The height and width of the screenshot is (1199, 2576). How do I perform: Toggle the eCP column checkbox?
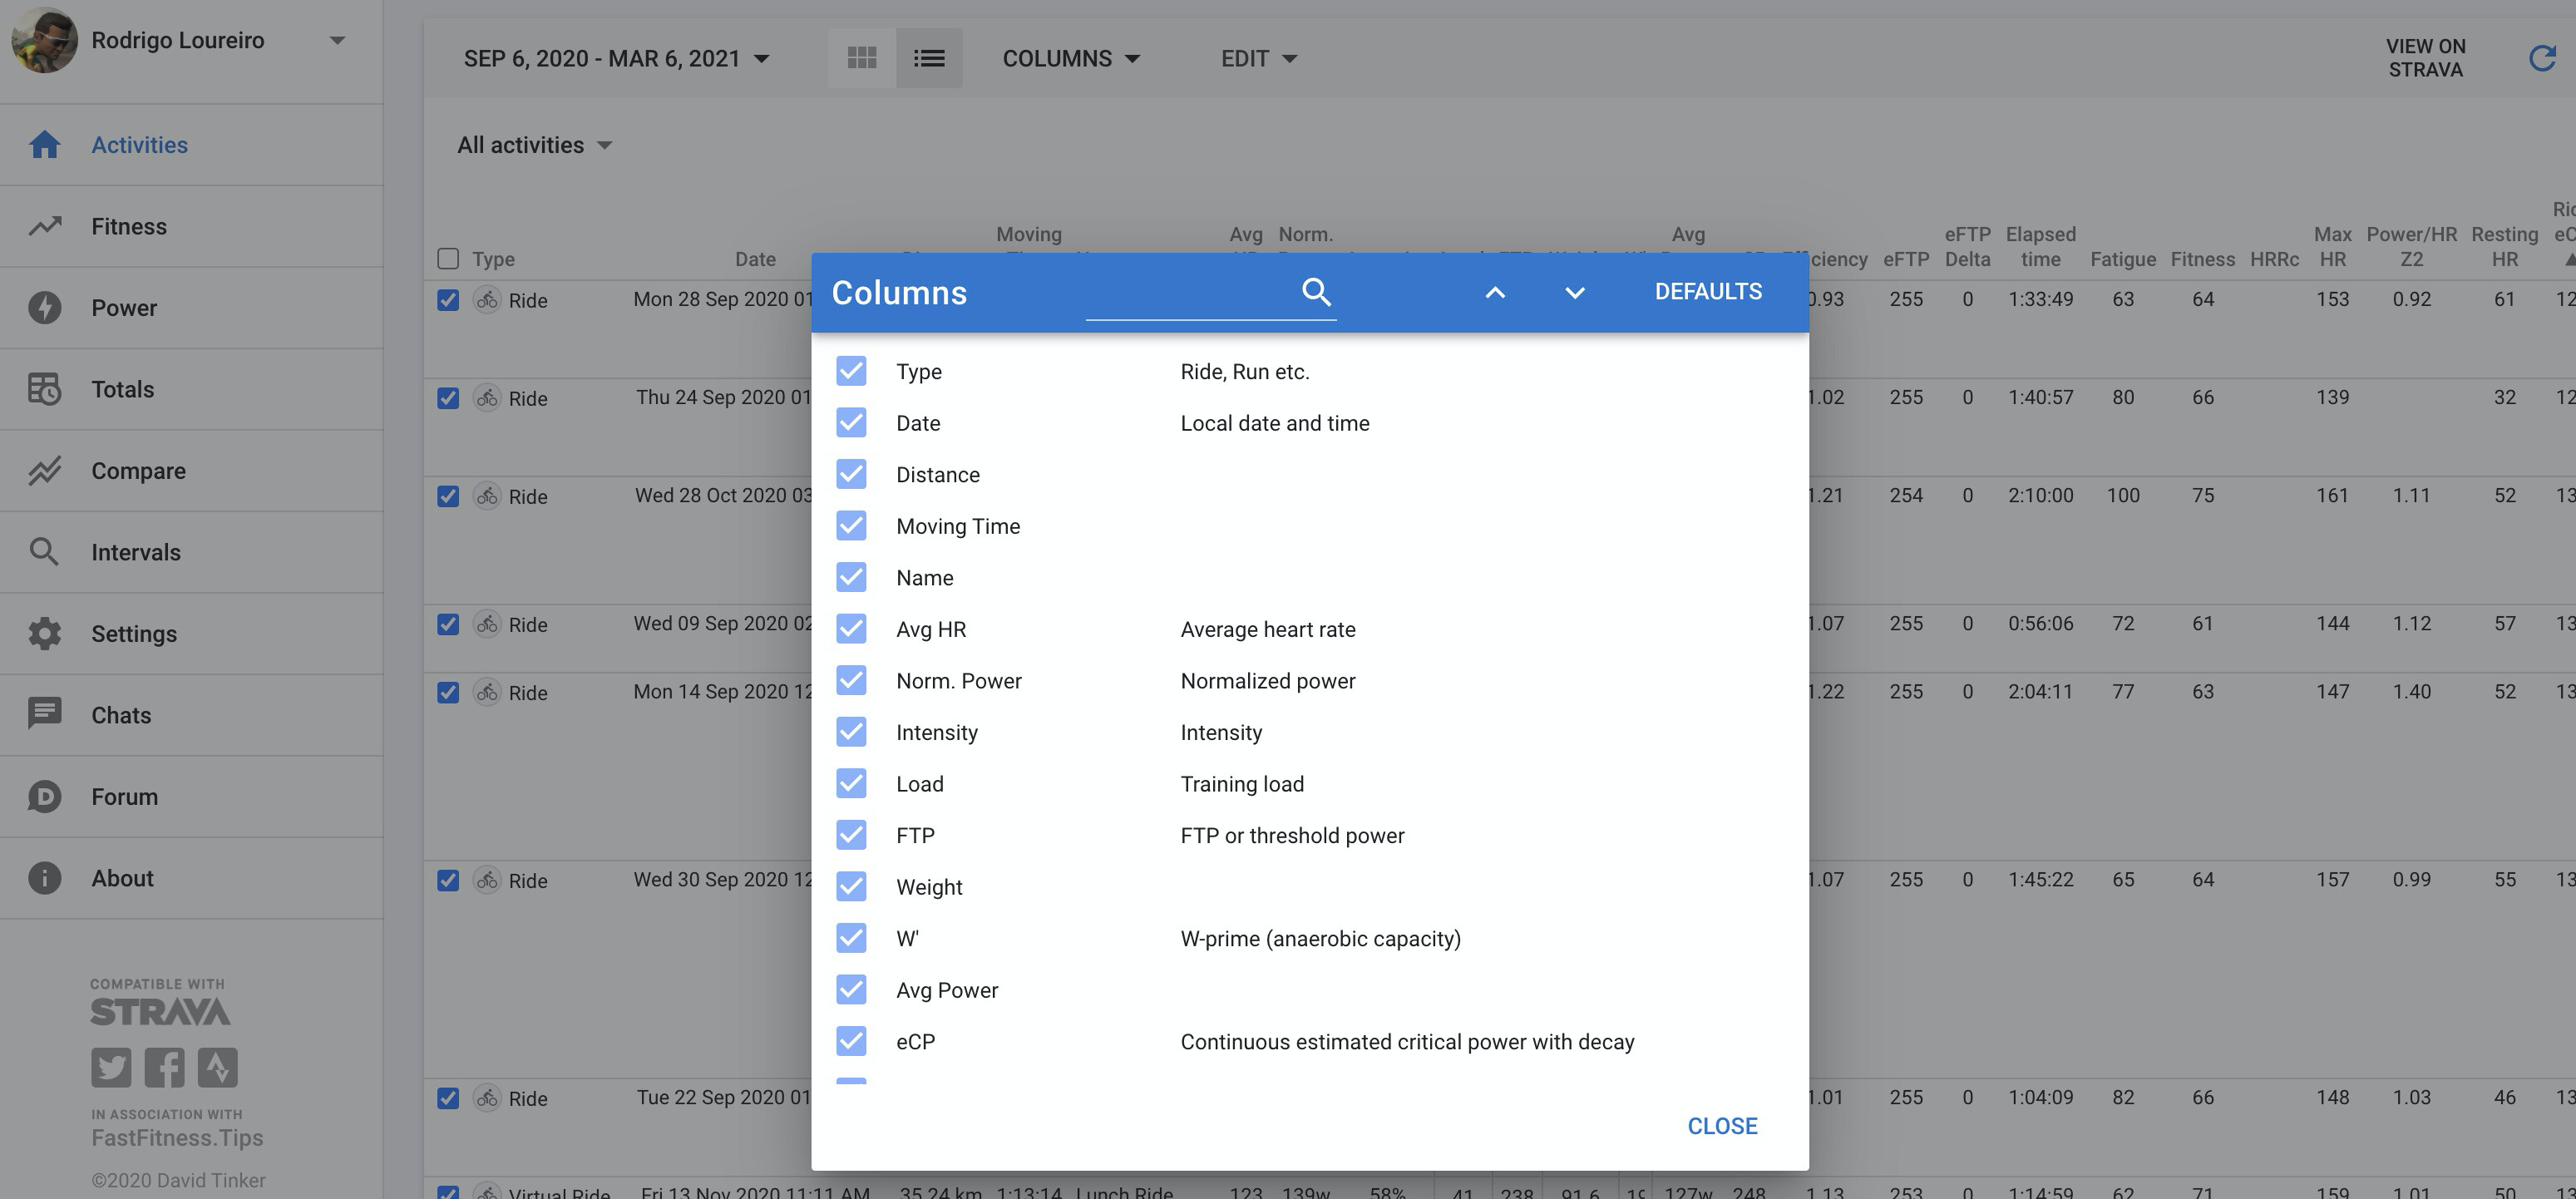[851, 1041]
